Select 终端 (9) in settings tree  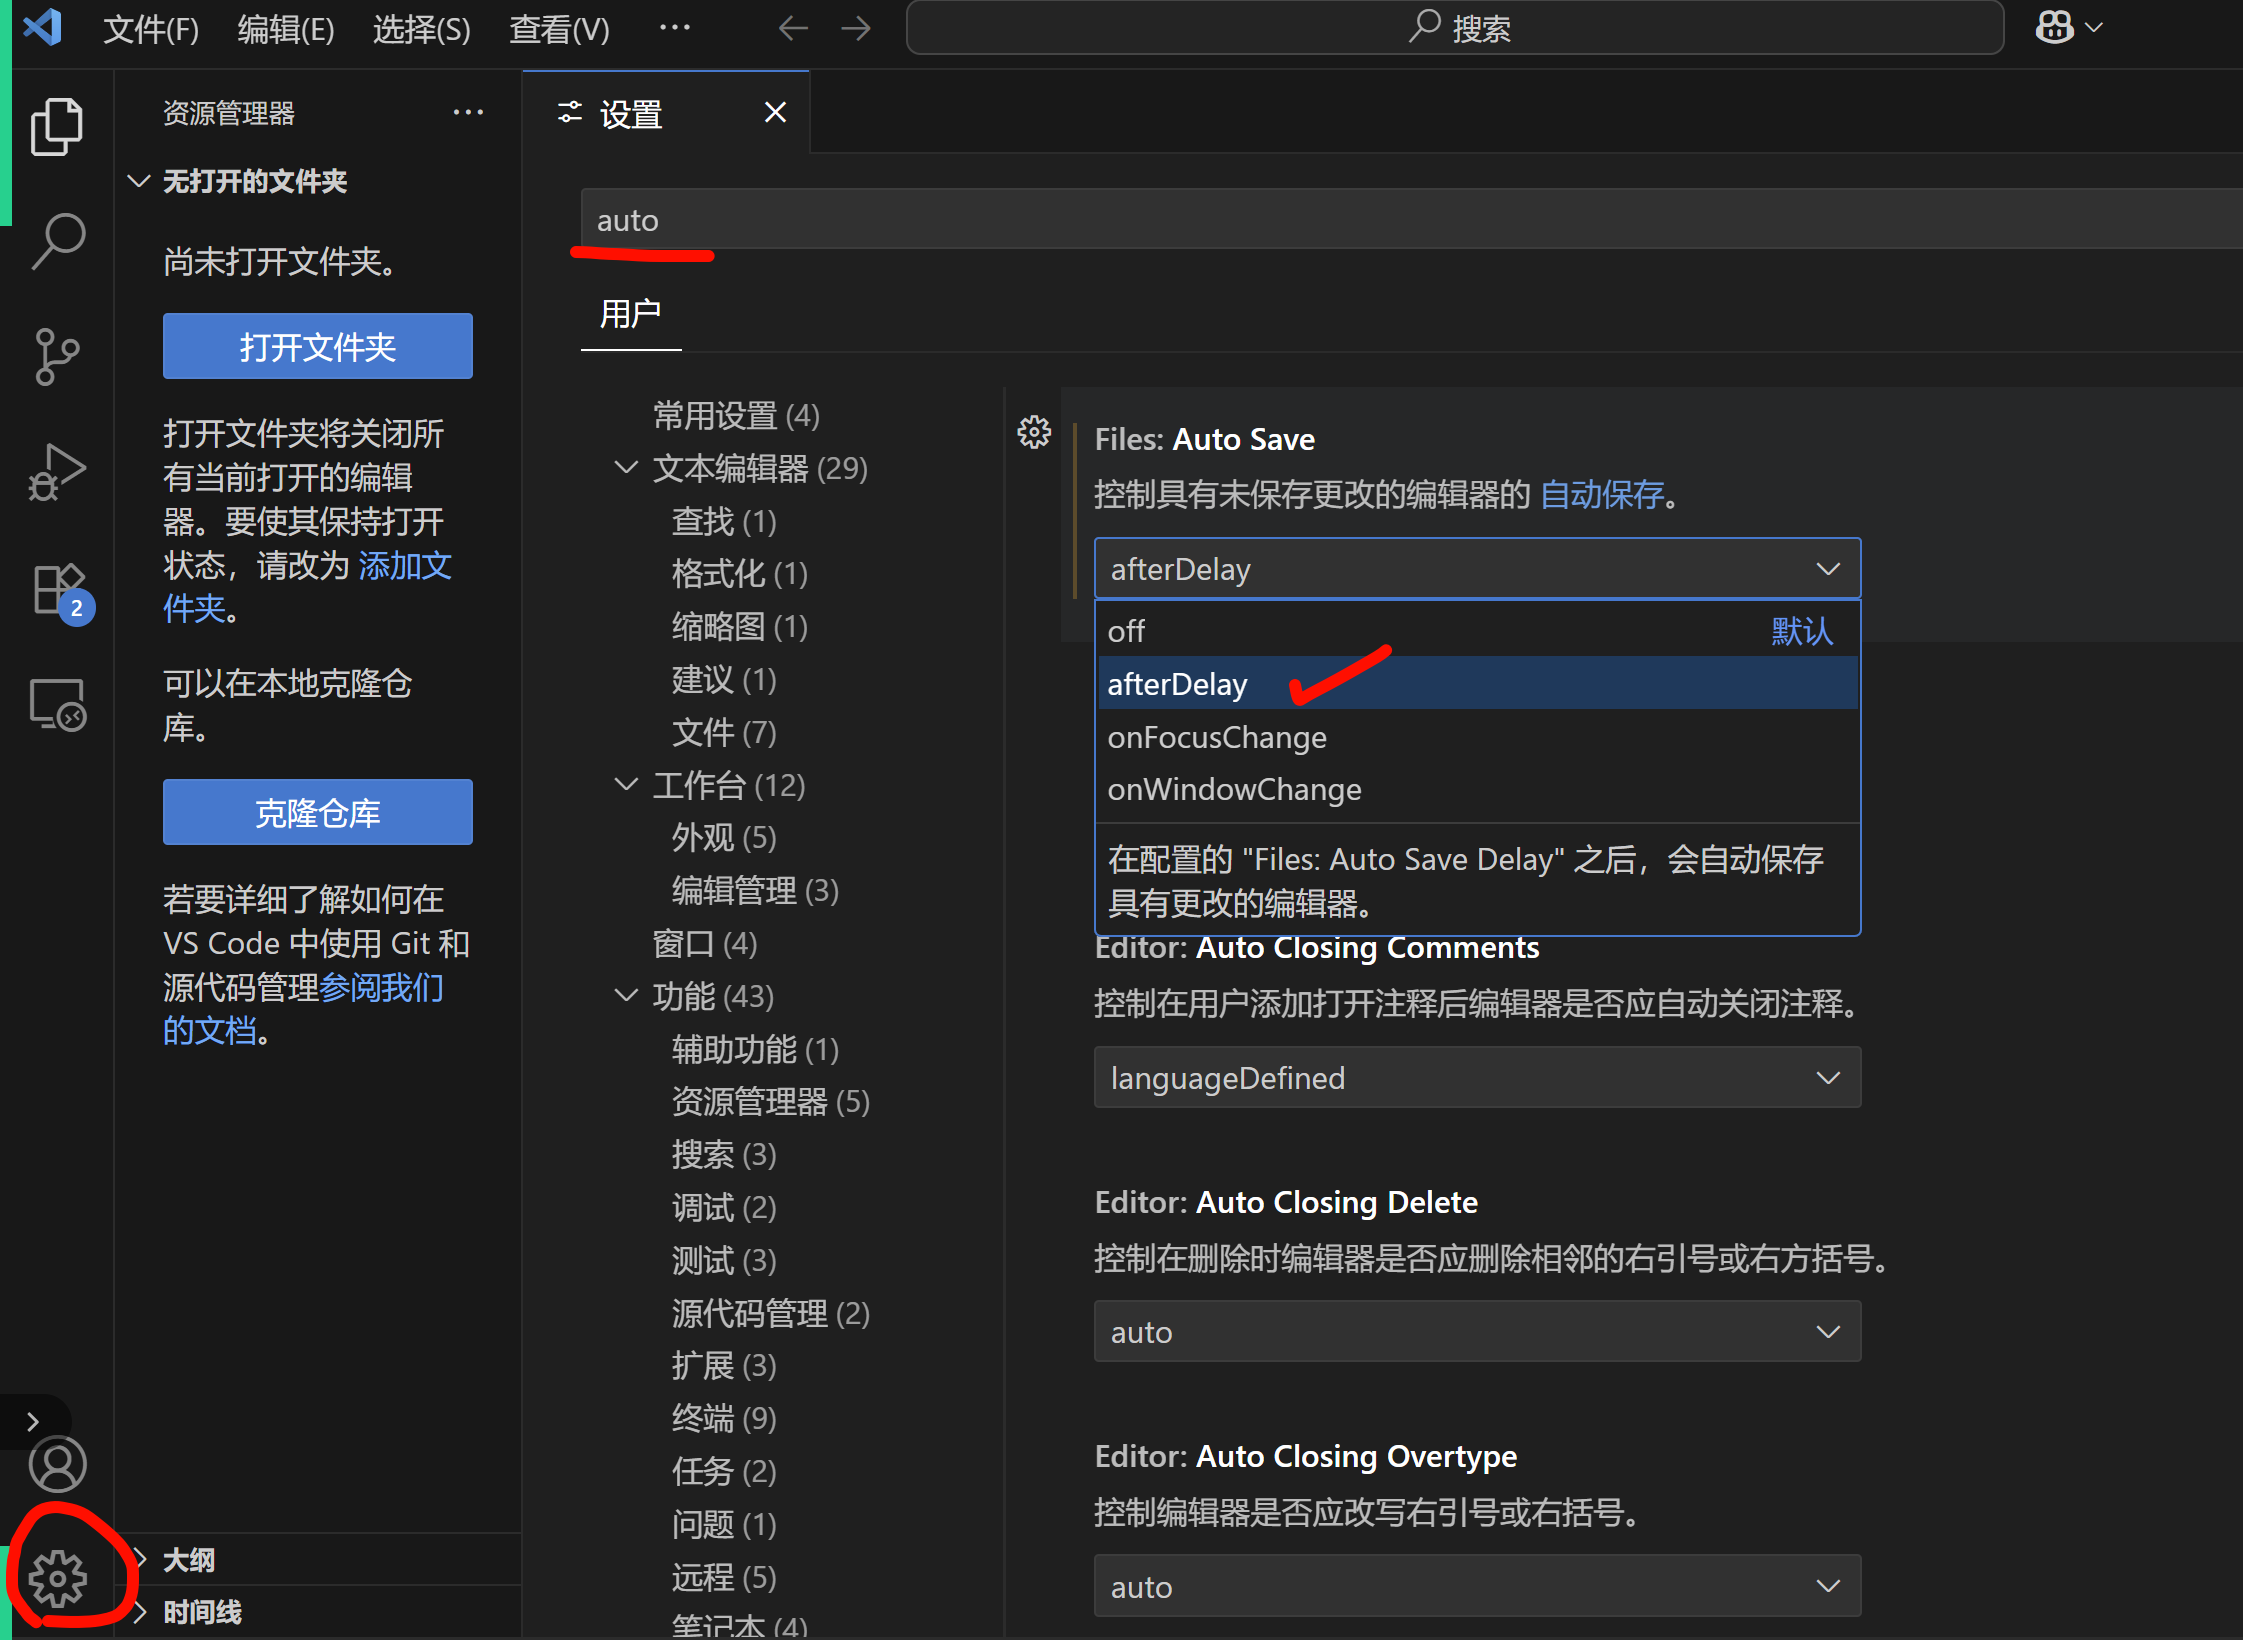point(724,1418)
